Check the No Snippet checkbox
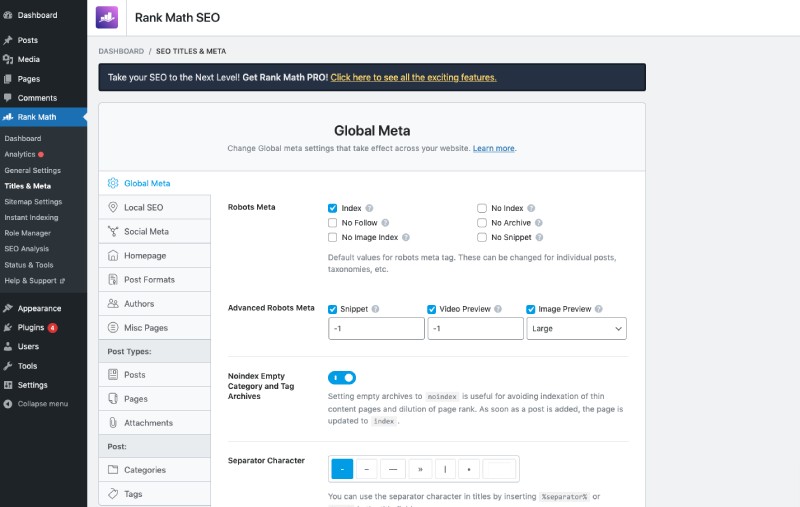 pyautogui.click(x=482, y=237)
